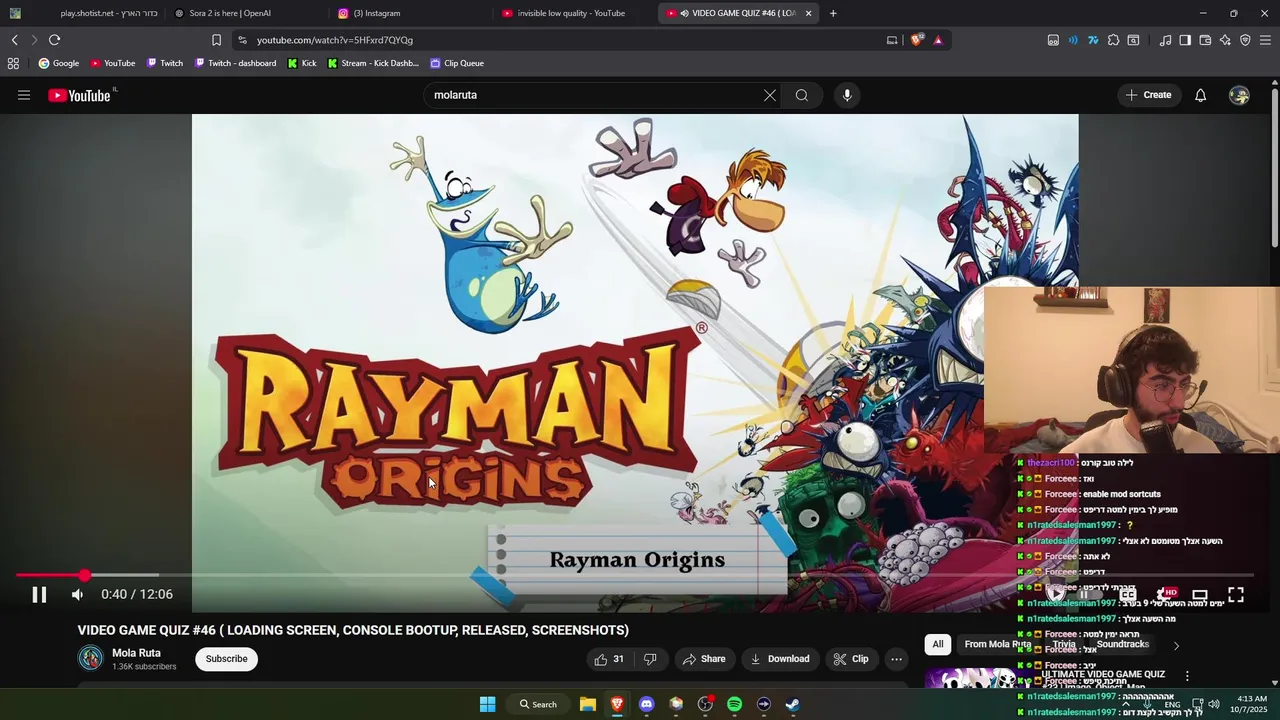1280x720 pixels.
Task: Go back with browser back arrow
Action: point(14,40)
